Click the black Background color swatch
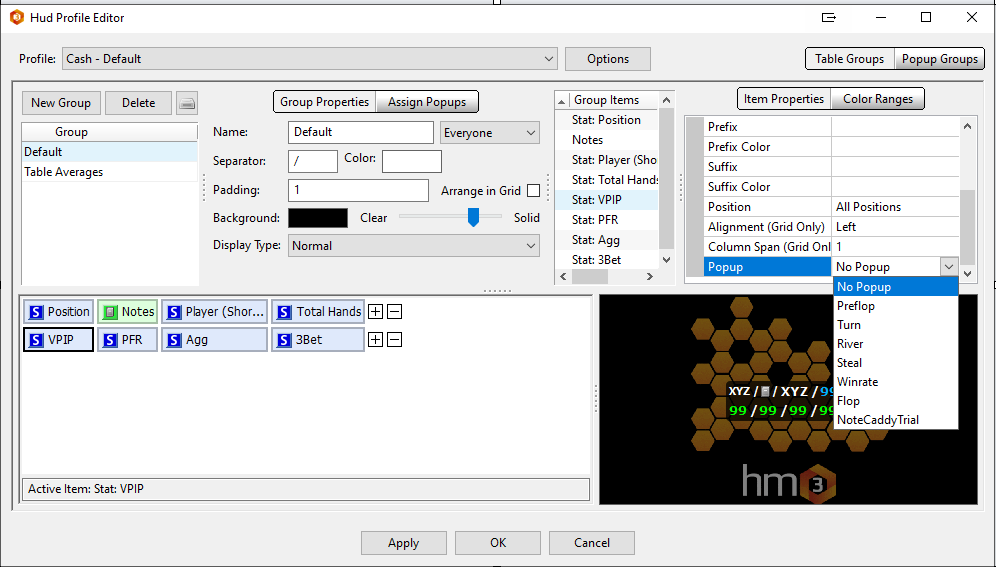 (x=318, y=218)
